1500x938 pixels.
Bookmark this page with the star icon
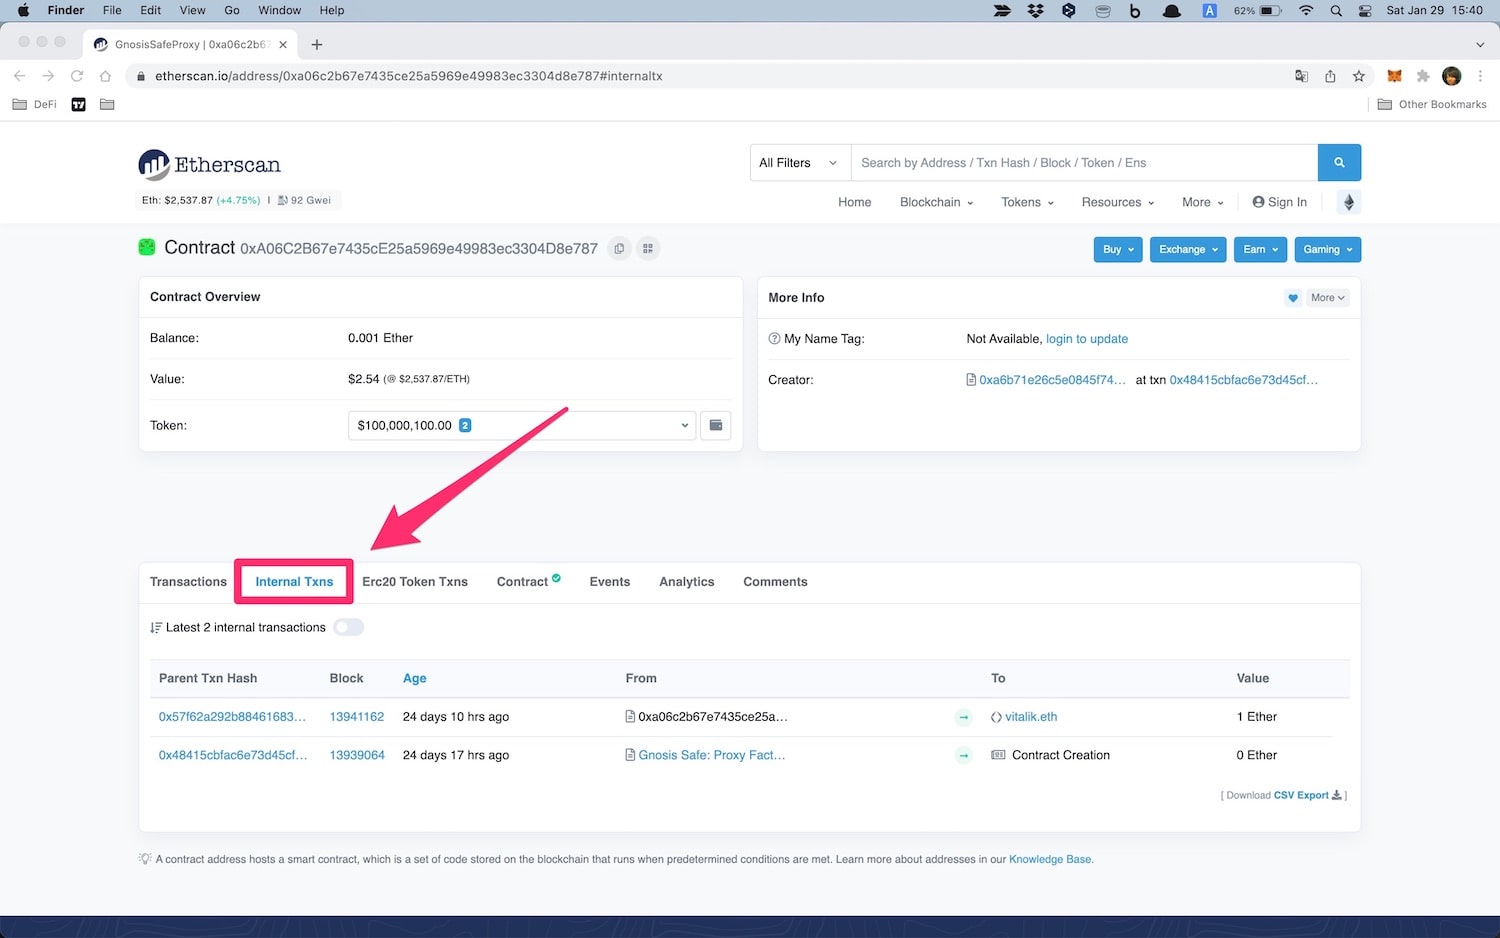tap(1359, 76)
